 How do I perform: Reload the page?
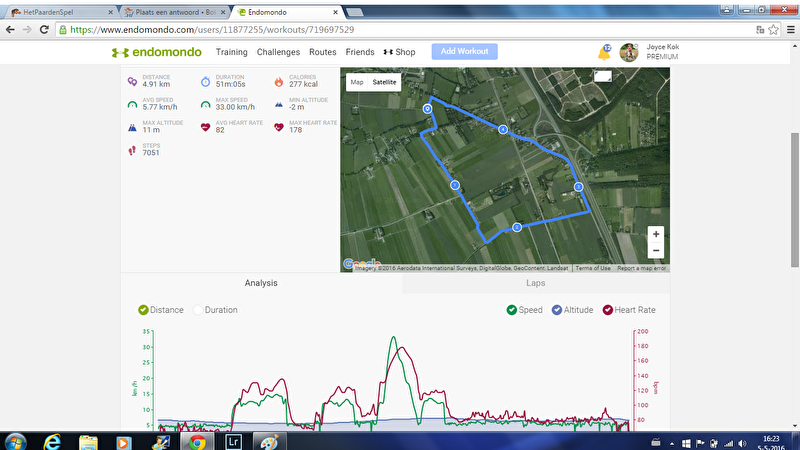pyautogui.click(x=44, y=30)
